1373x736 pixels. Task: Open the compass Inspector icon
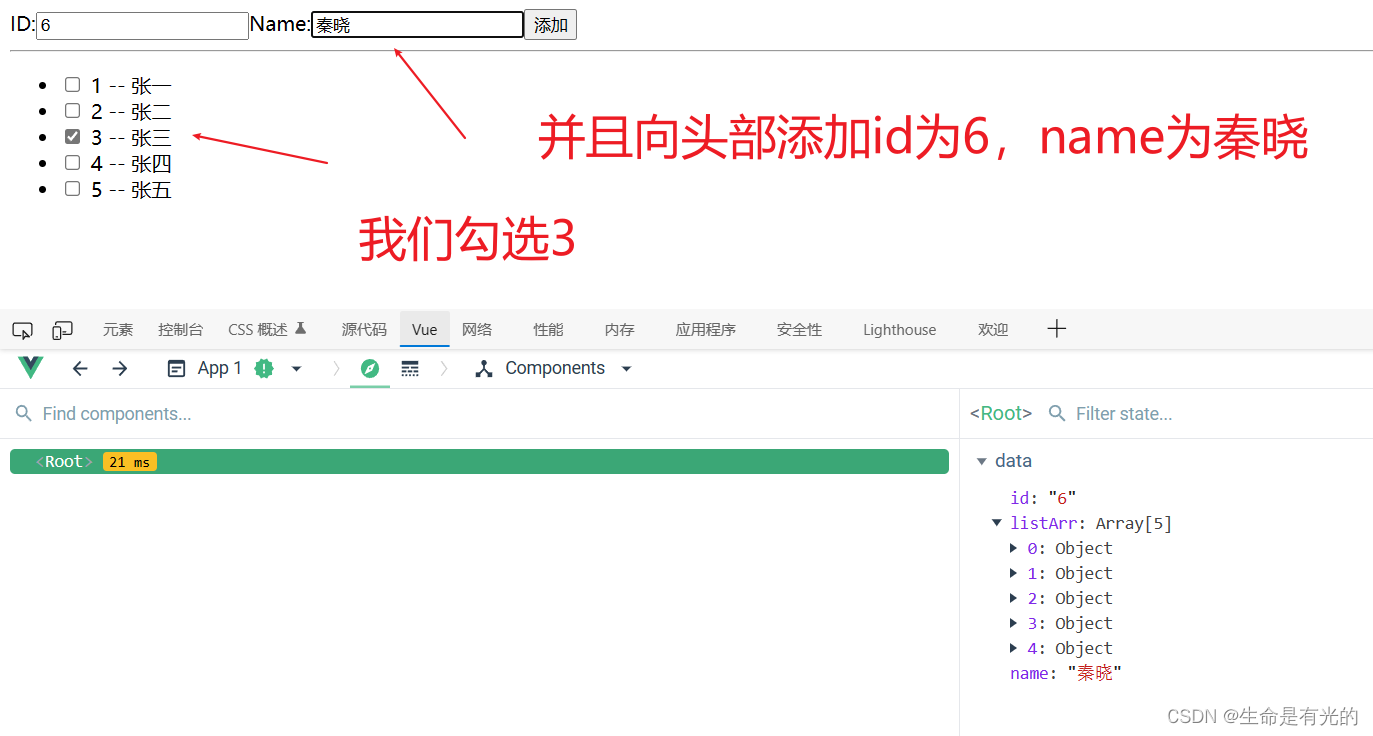(370, 369)
